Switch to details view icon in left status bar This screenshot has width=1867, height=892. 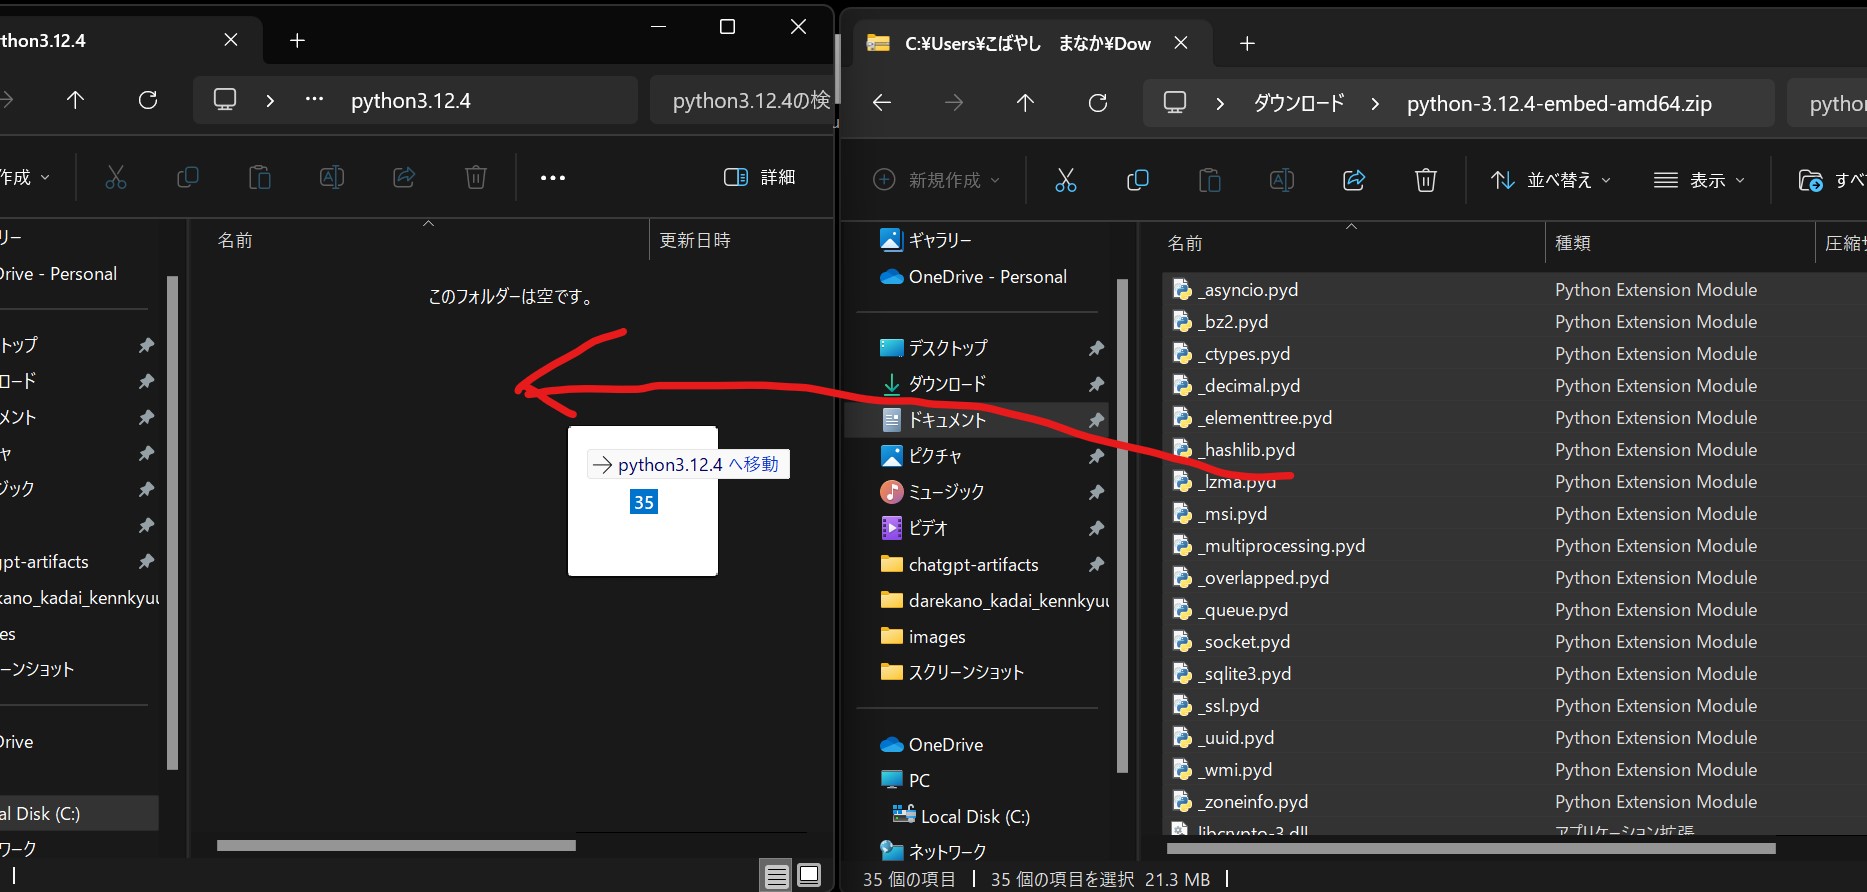(x=776, y=877)
